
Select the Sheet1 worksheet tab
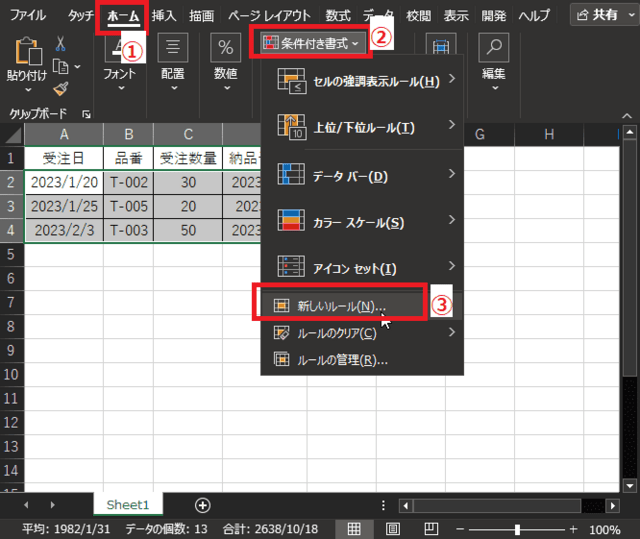point(127,505)
